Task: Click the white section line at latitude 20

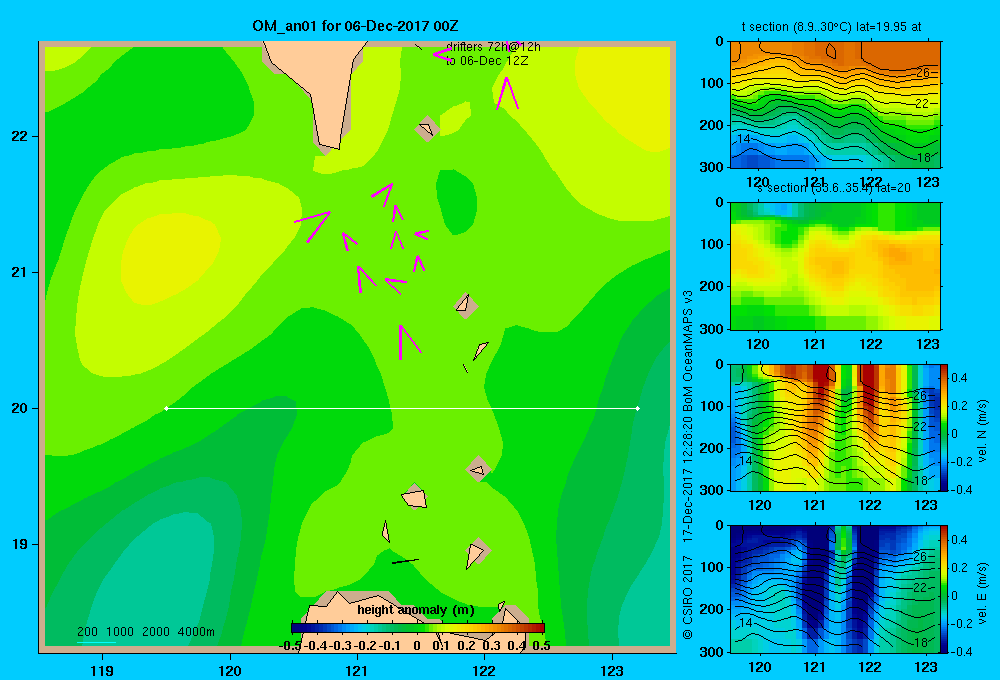Action: 402,408
